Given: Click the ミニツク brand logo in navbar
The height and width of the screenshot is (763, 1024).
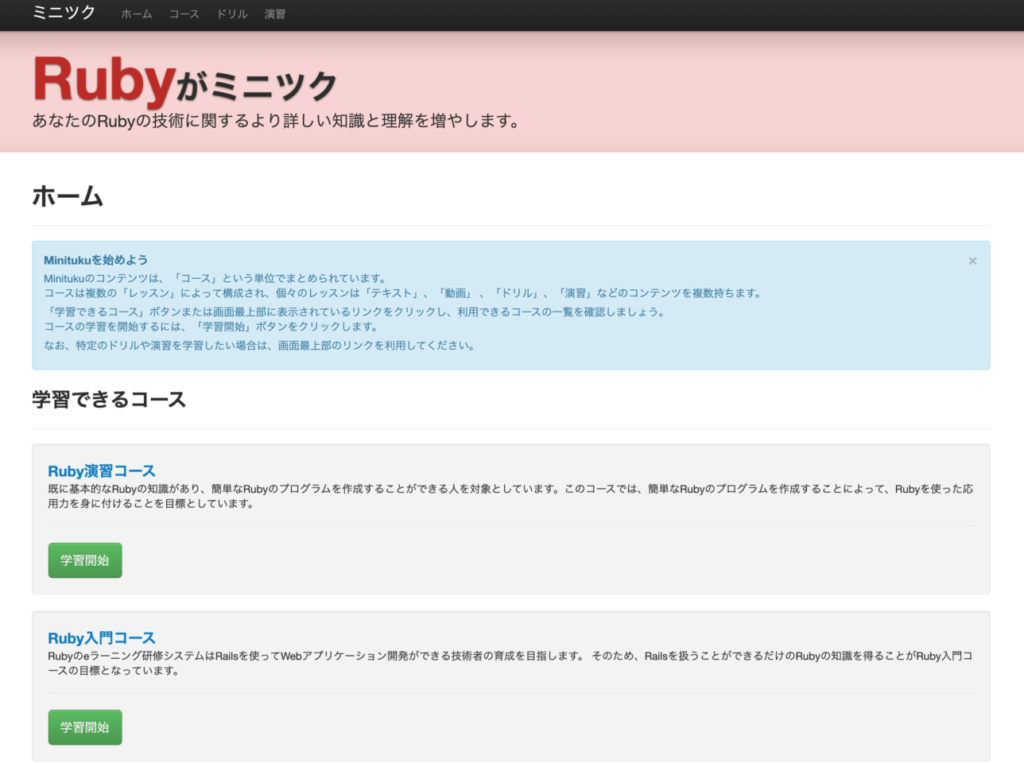Looking at the screenshot, I should click(64, 13).
